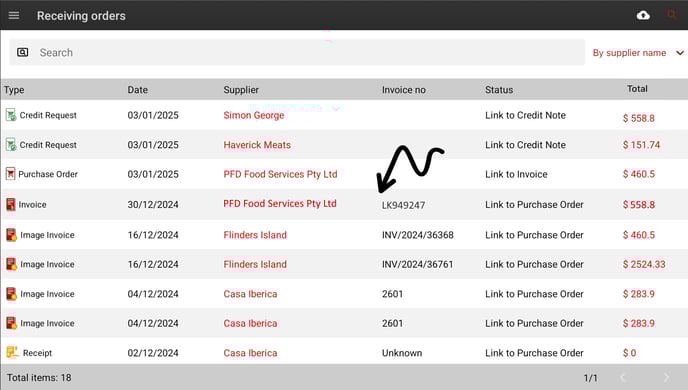Viewport: 688px width, 390px height.
Task: Click the Receipt type label
Action: tap(37, 353)
